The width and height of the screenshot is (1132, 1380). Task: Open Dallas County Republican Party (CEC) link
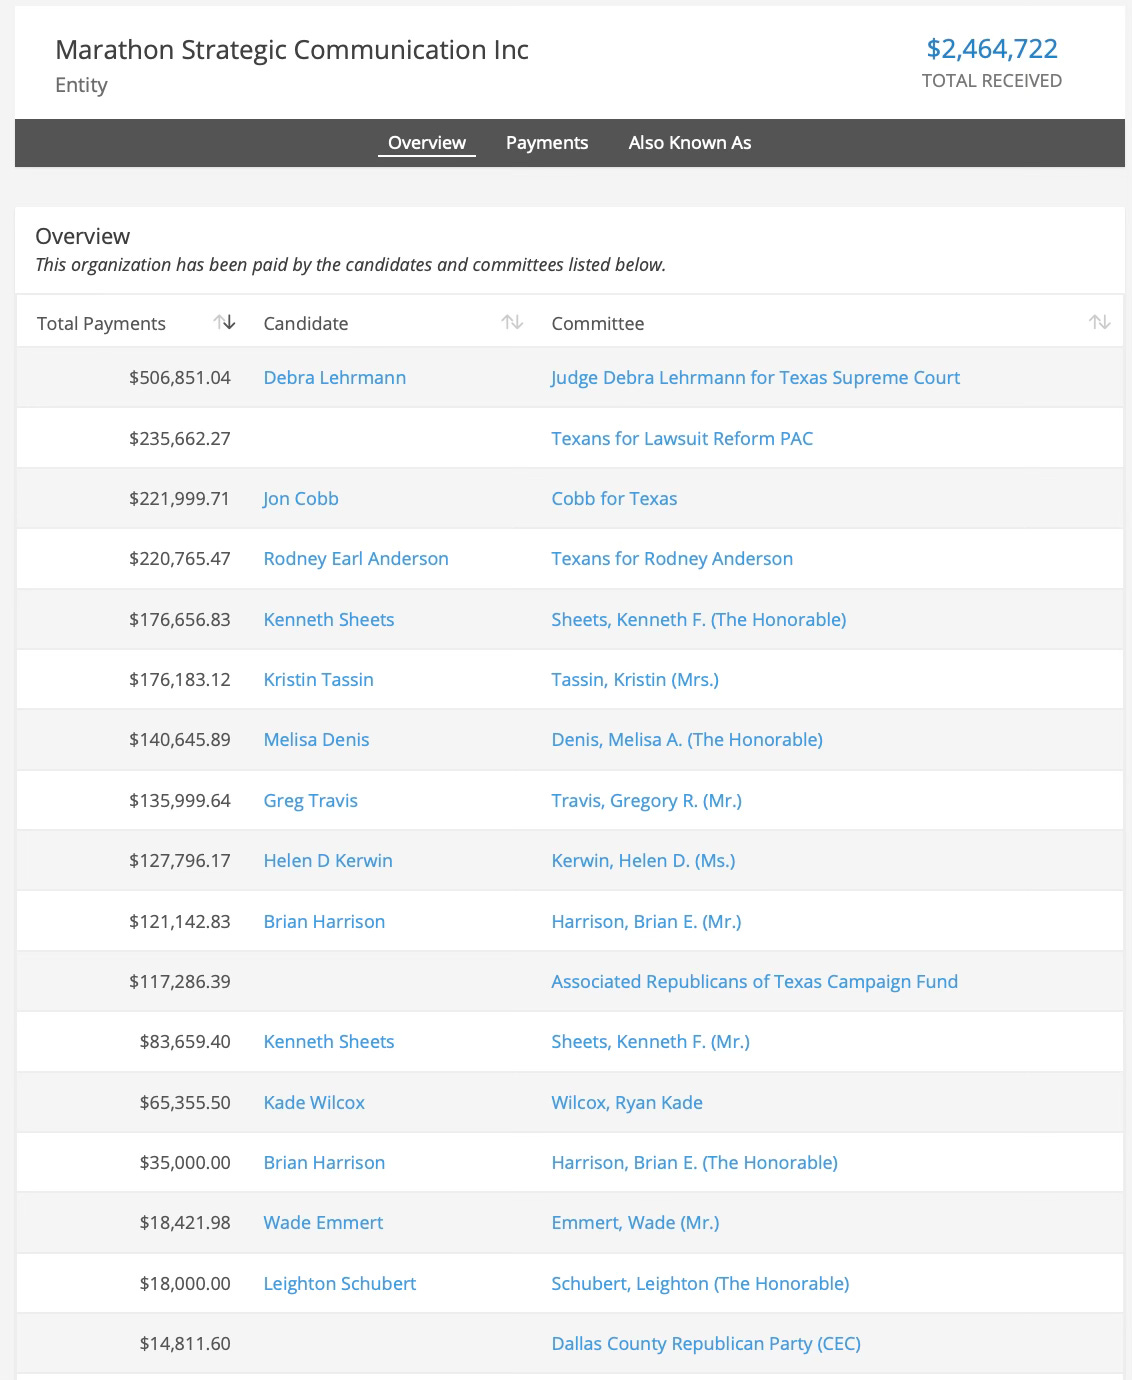706,1343
